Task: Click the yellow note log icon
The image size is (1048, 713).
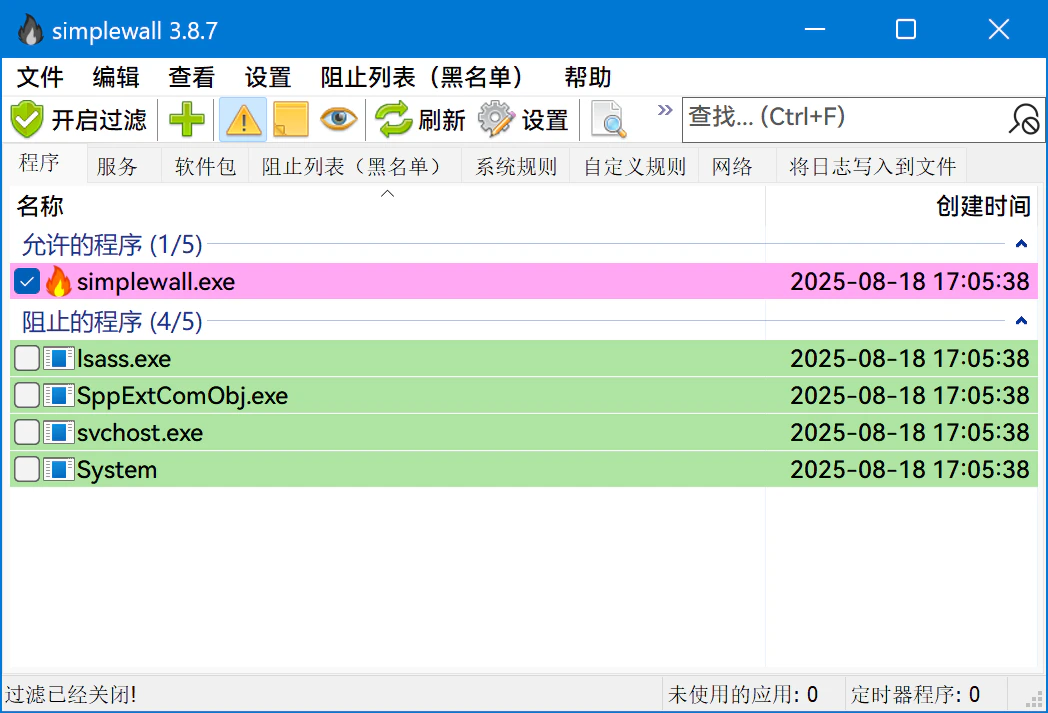Action: pyautogui.click(x=291, y=120)
